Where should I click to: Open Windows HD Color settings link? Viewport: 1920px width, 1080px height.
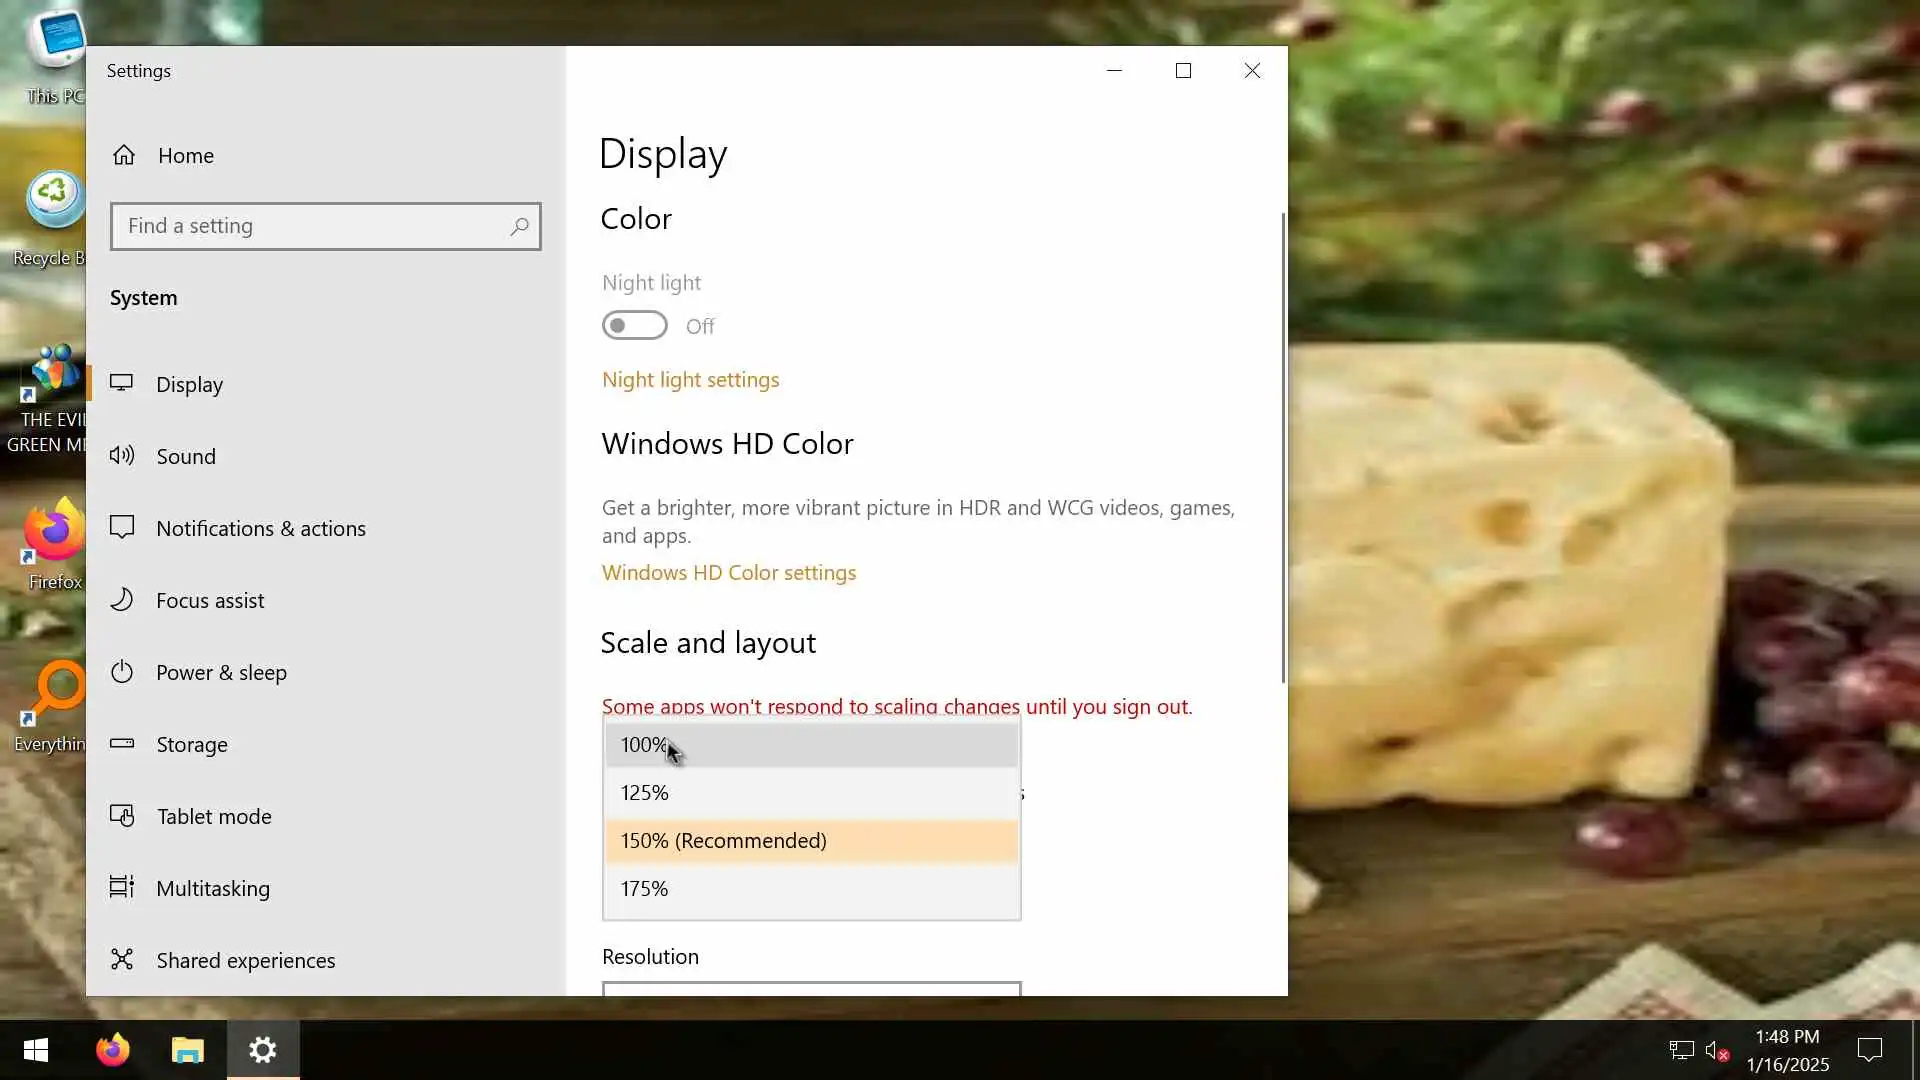point(728,573)
